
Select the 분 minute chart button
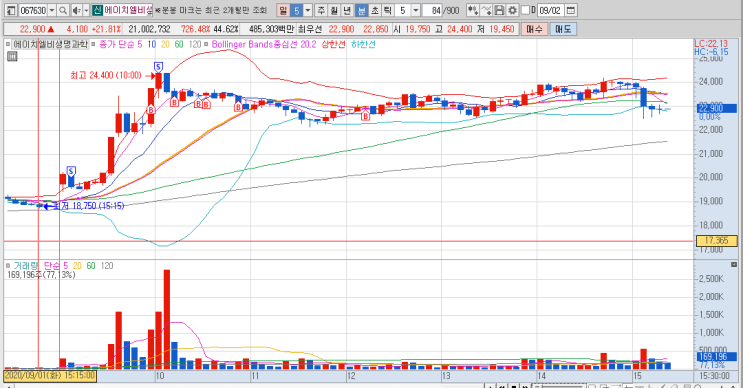click(x=361, y=10)
